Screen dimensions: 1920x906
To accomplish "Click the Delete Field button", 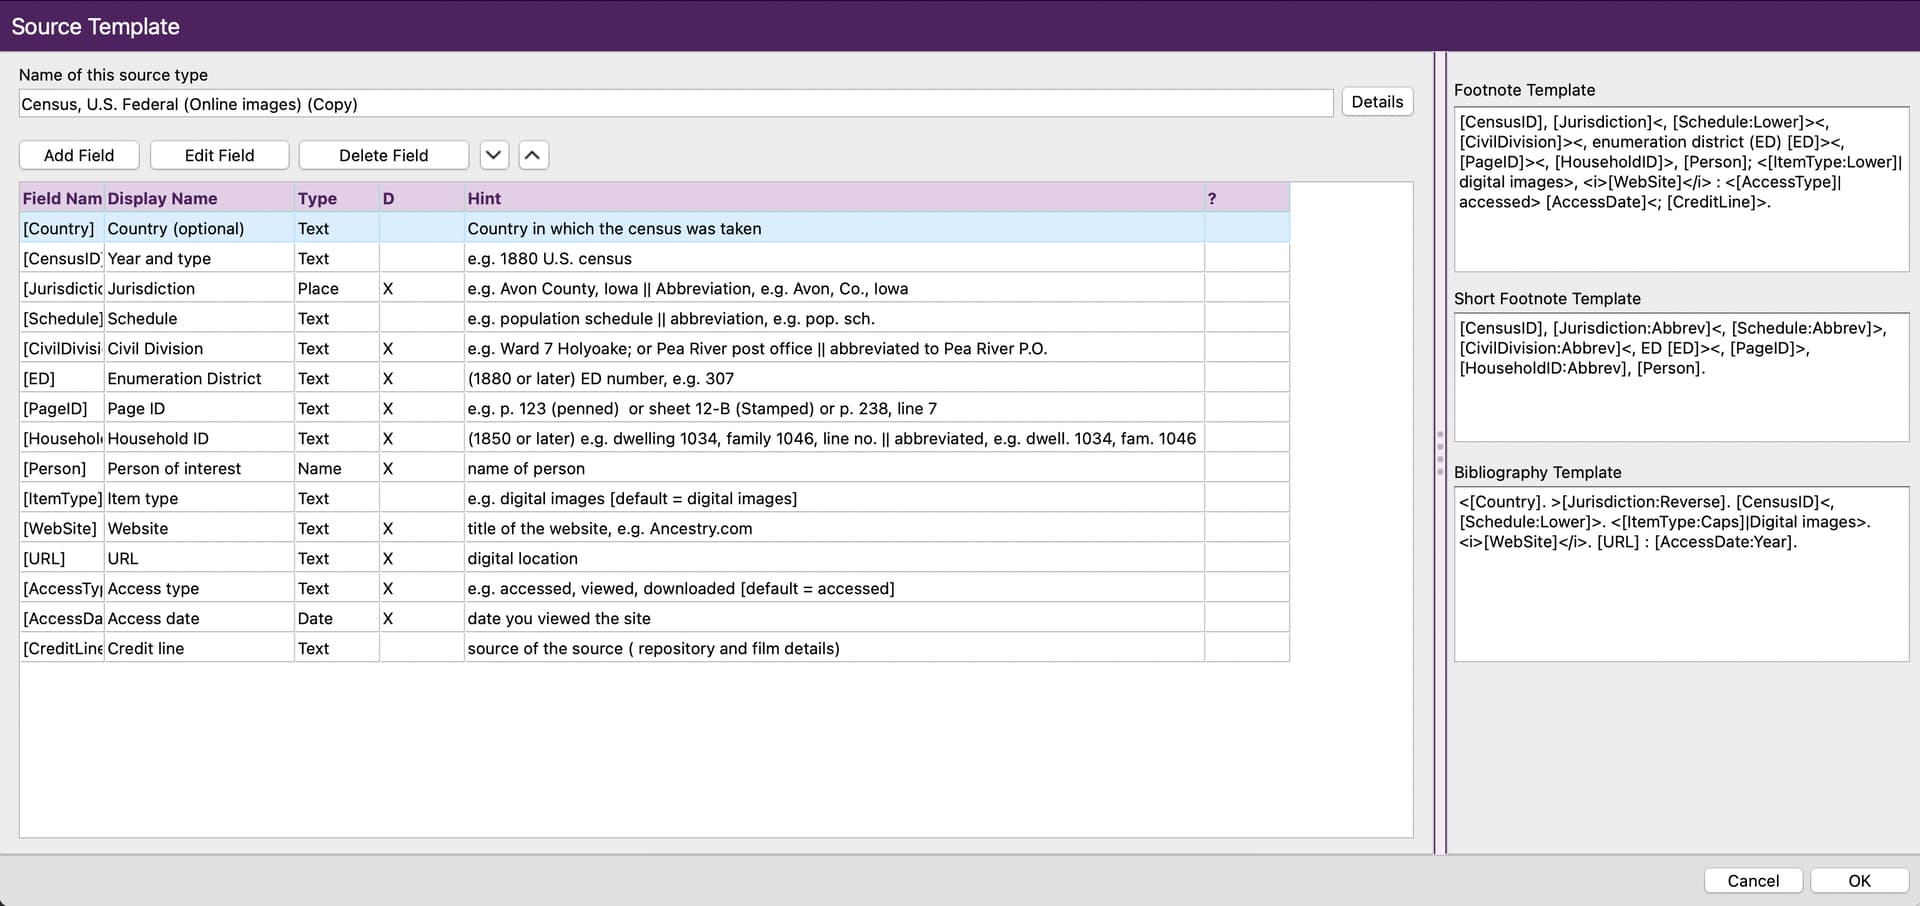I will [384, 155].
